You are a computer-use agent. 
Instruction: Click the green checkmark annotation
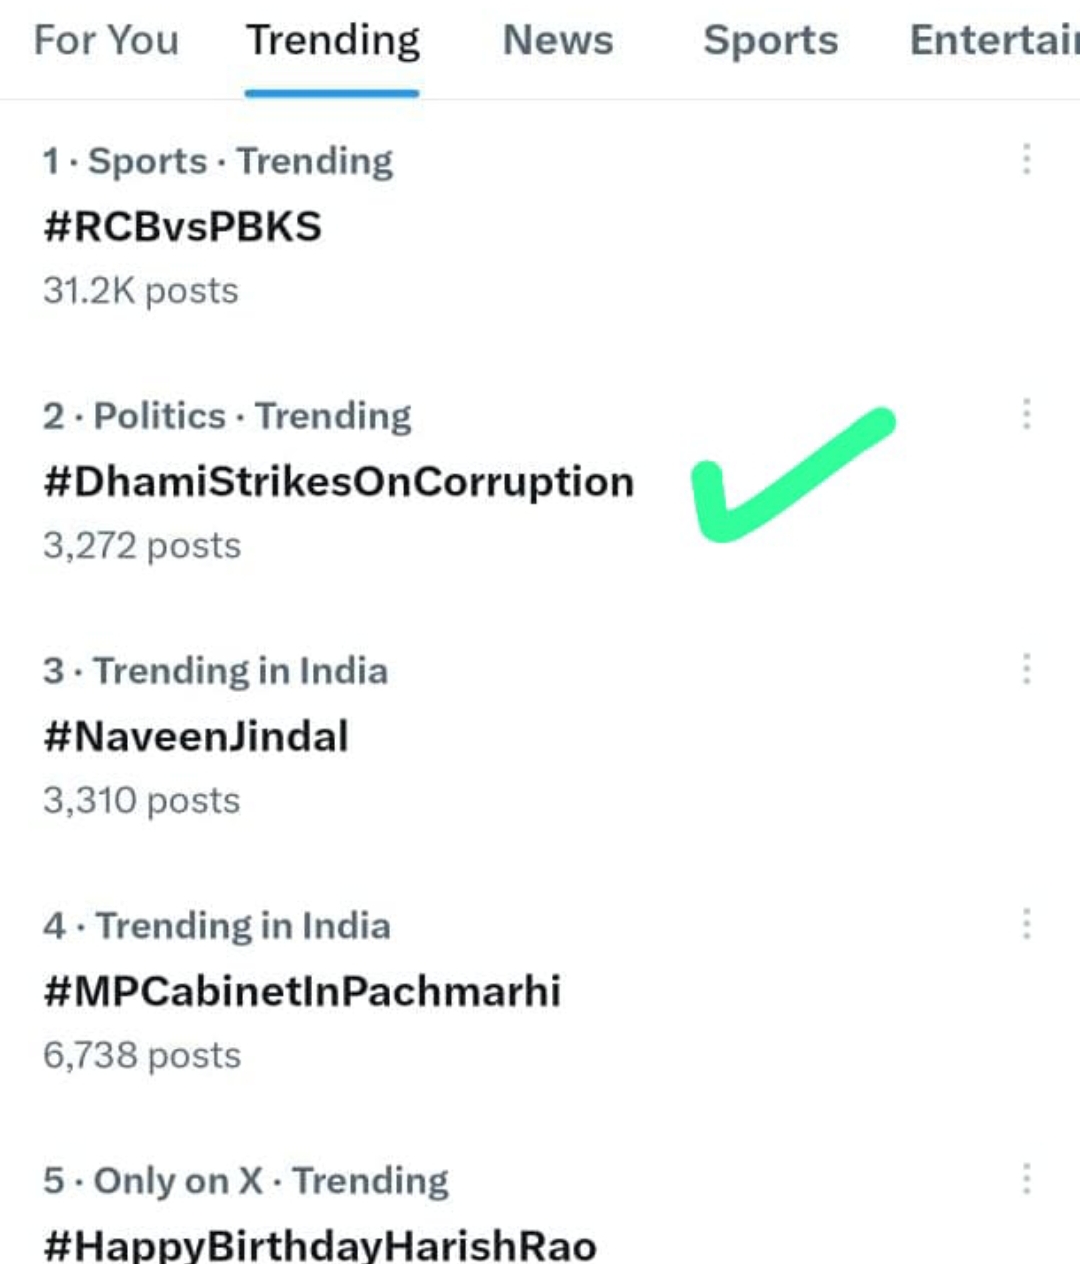[x=792, y=475]
